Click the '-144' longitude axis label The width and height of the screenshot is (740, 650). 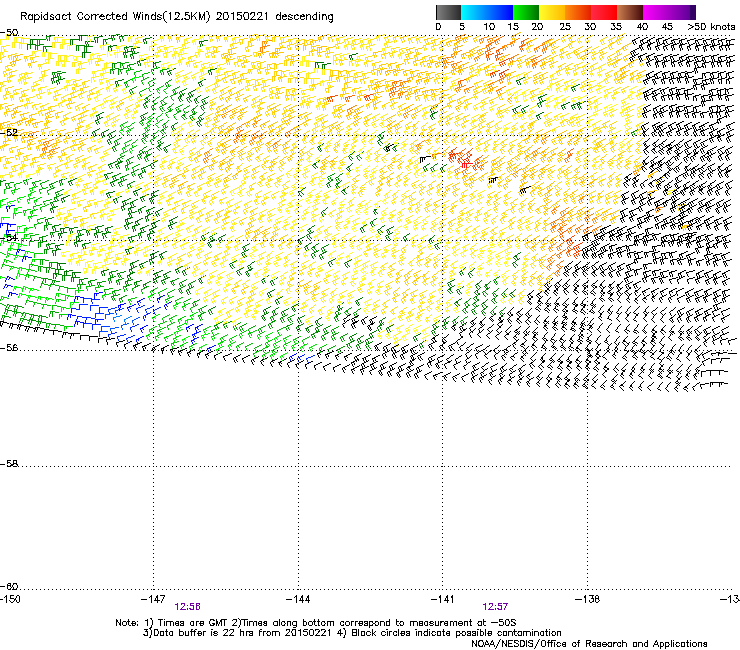point(298,599)
